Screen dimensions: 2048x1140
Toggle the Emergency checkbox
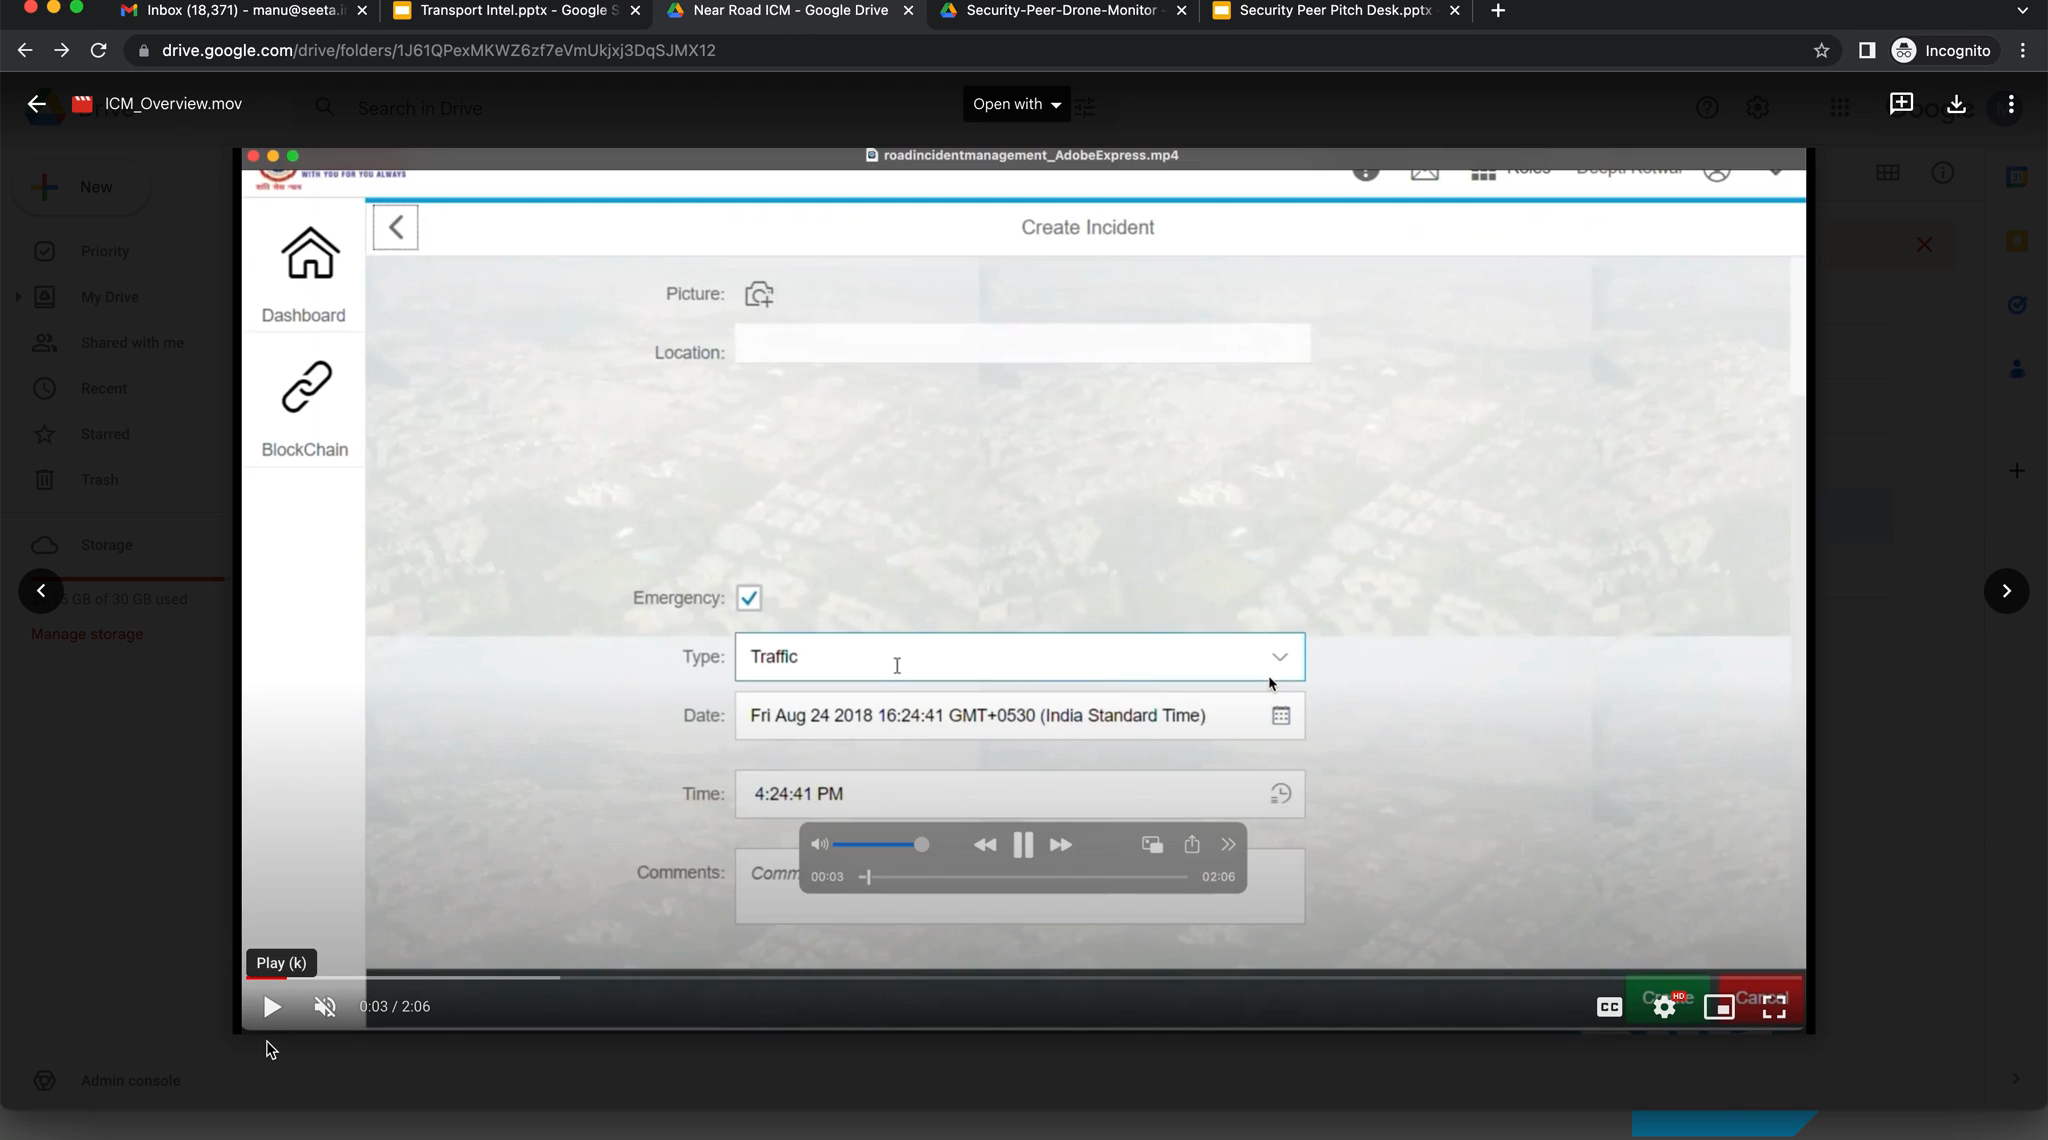click(x=749, y=598)
